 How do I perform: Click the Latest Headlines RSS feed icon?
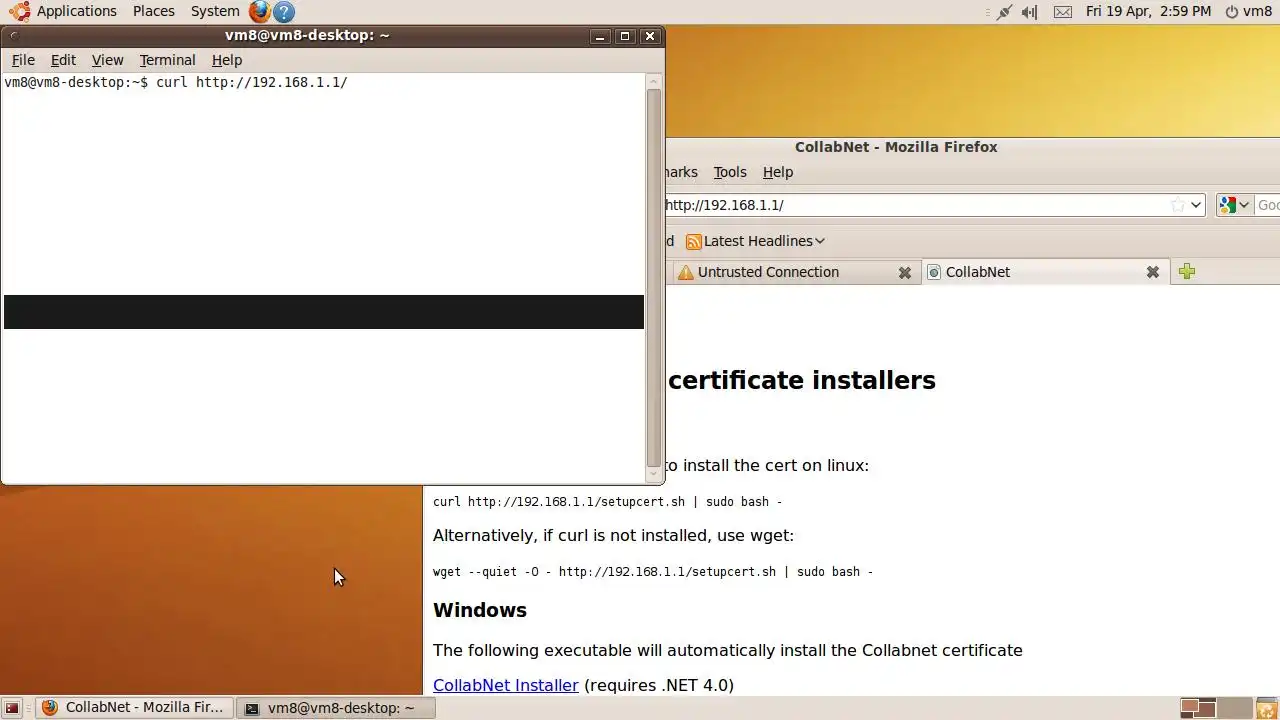click(x=693, y=241)
